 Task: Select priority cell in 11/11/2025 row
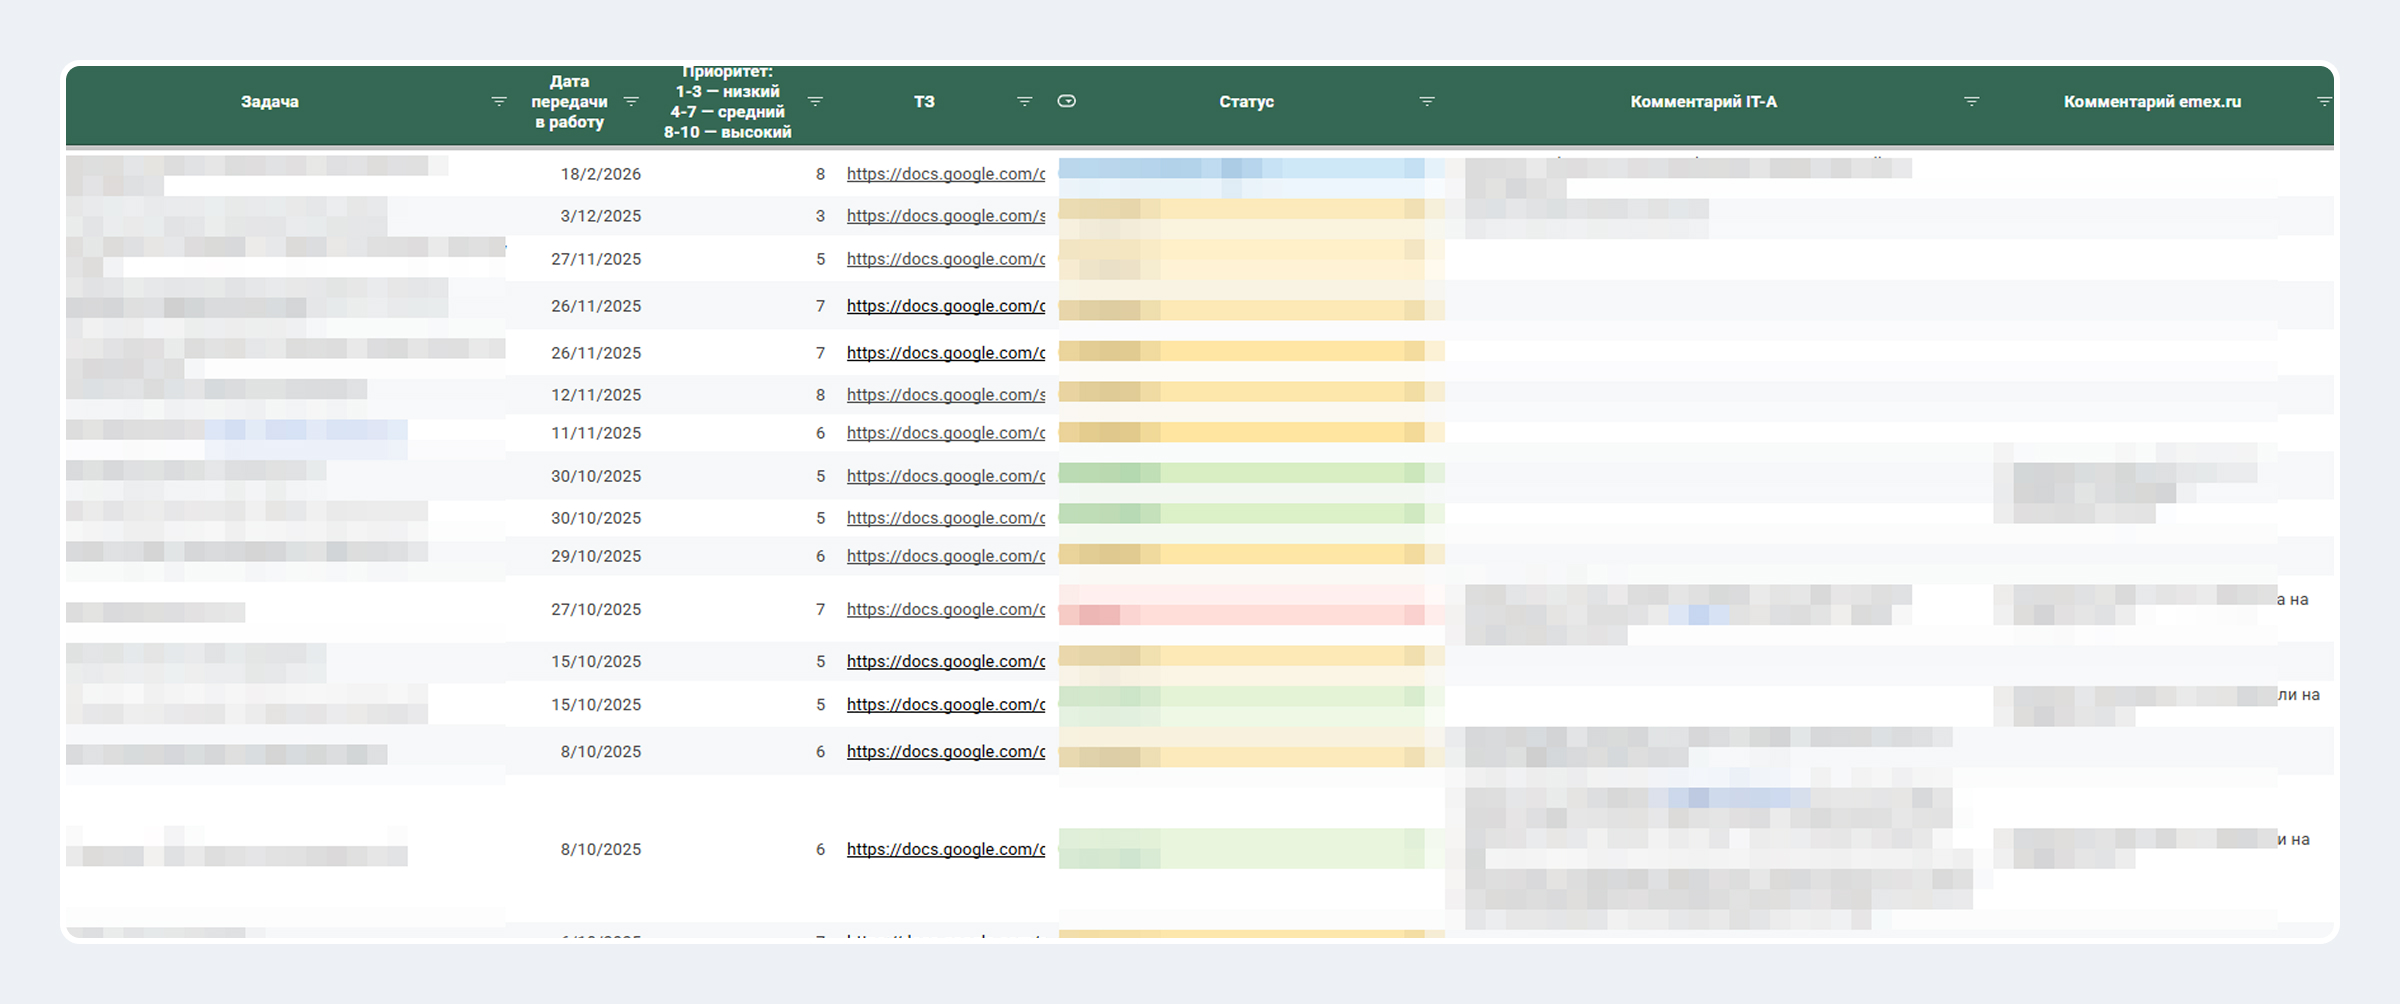tap(820, 433)
